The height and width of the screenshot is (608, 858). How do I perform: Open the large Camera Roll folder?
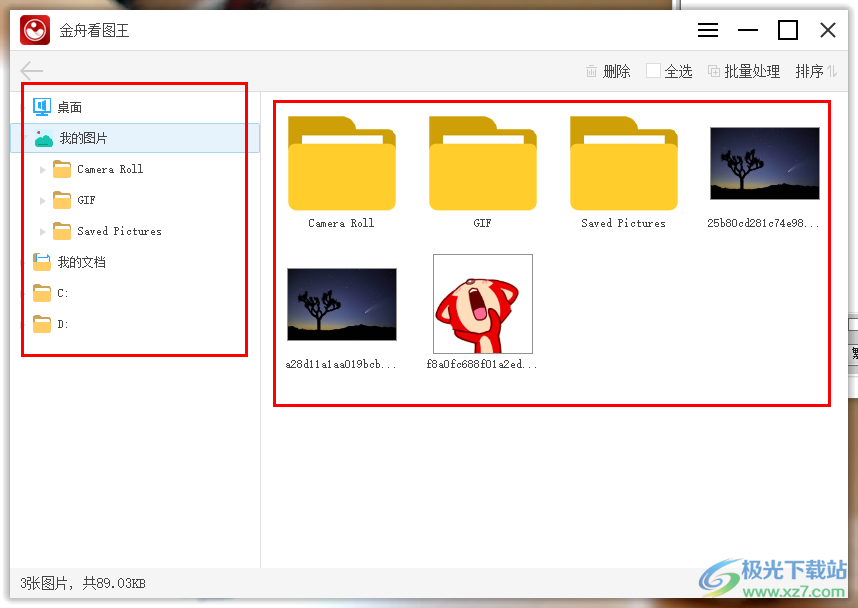(341, 163)
